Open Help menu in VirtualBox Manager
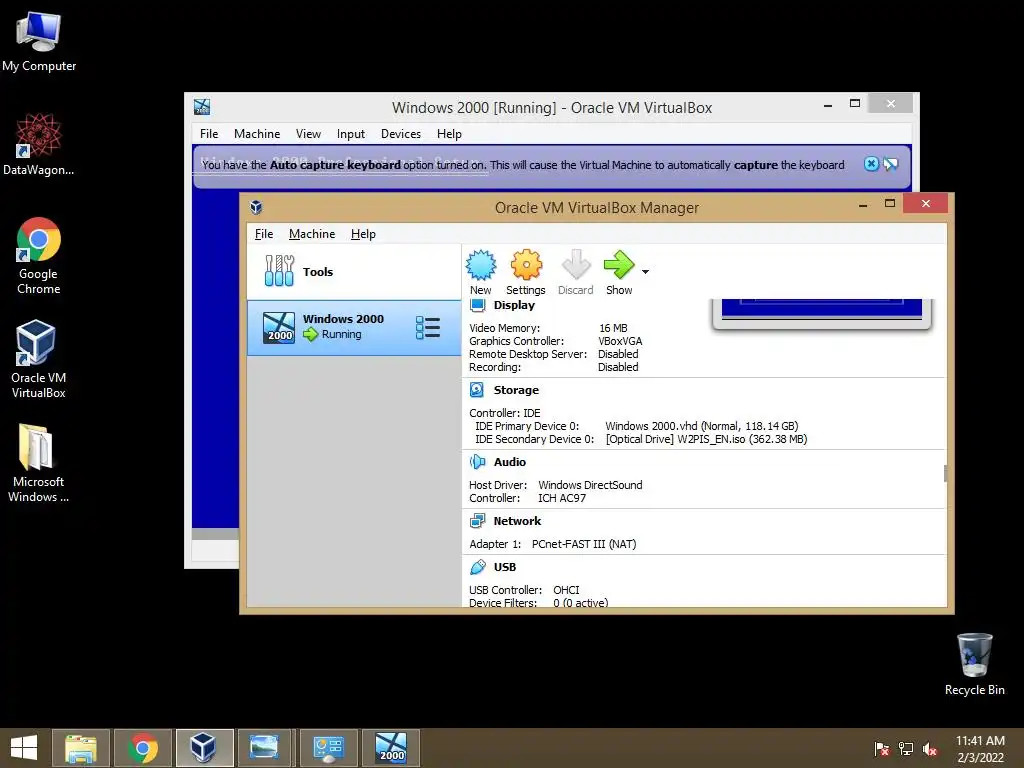The width and height of the screenshot is (1024, 768). (363, 234)
